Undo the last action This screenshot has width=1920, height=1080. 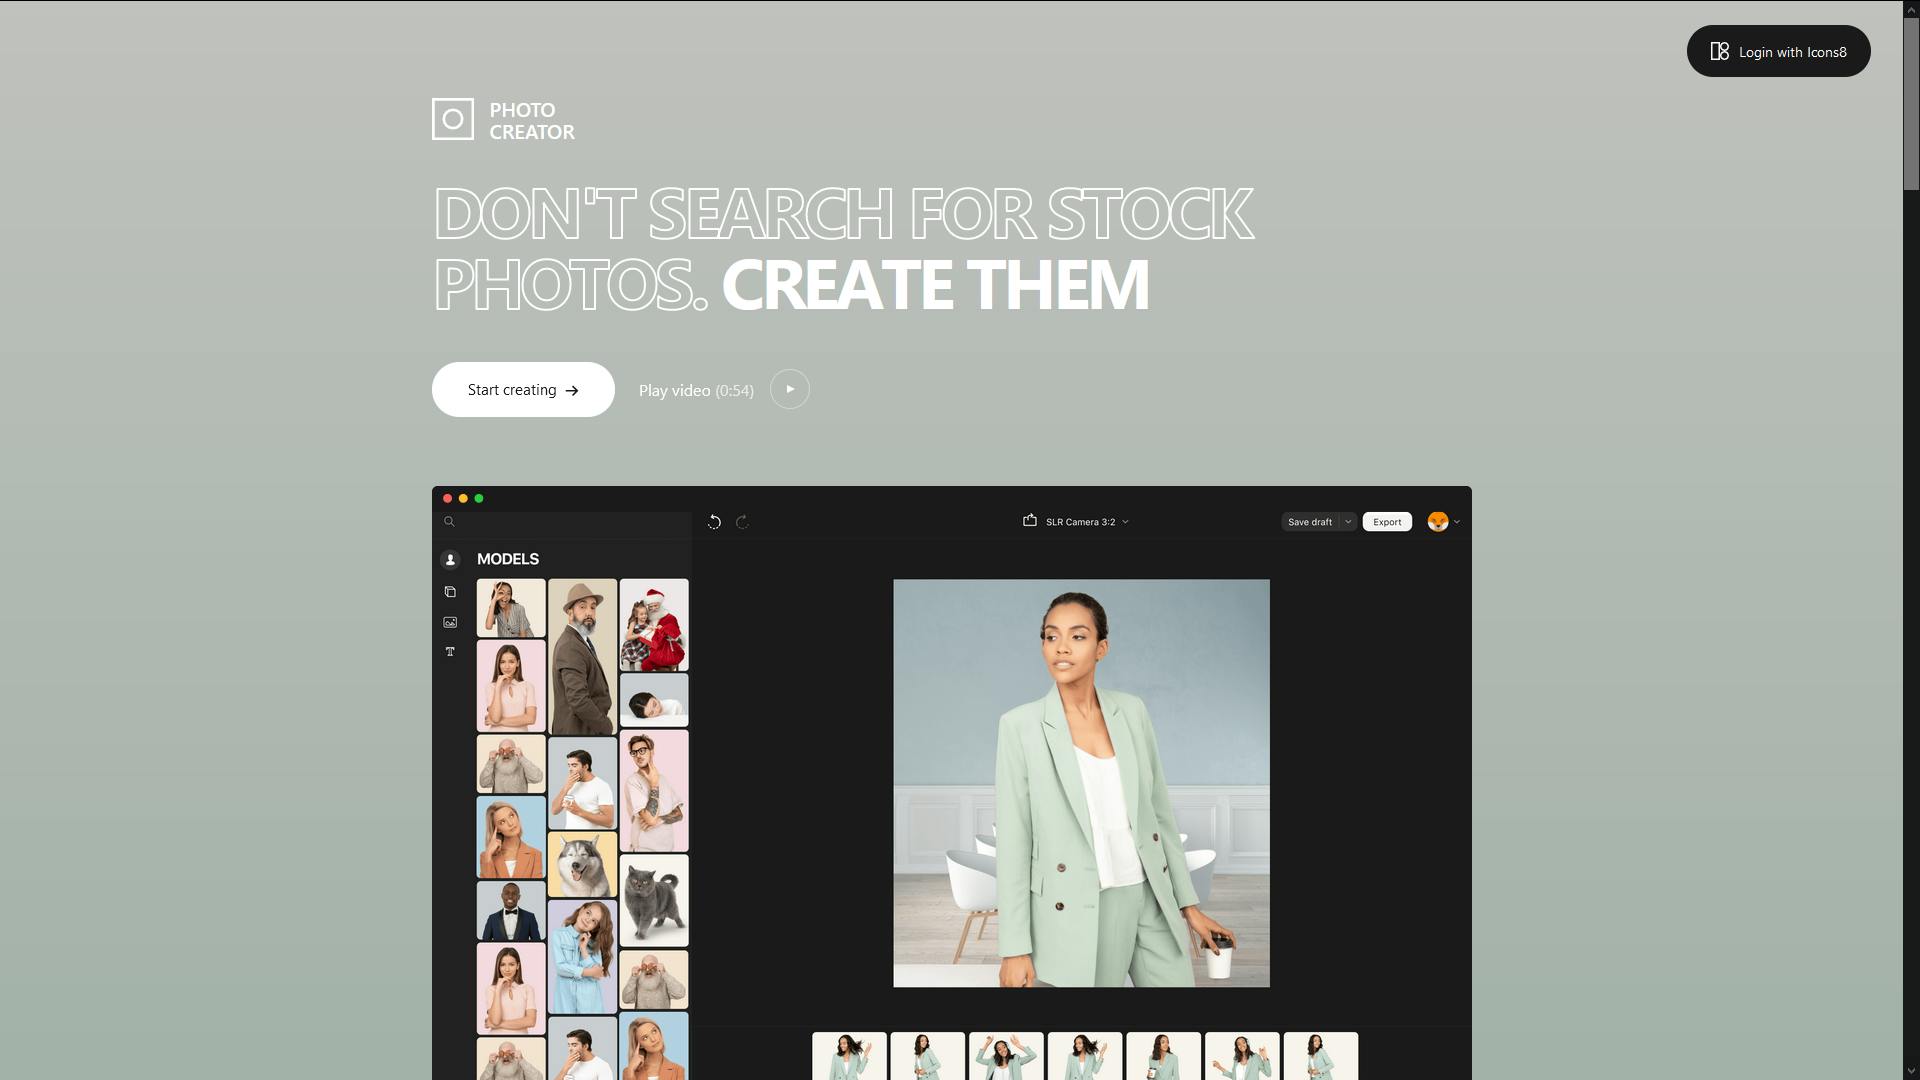[x=714, y=521]
